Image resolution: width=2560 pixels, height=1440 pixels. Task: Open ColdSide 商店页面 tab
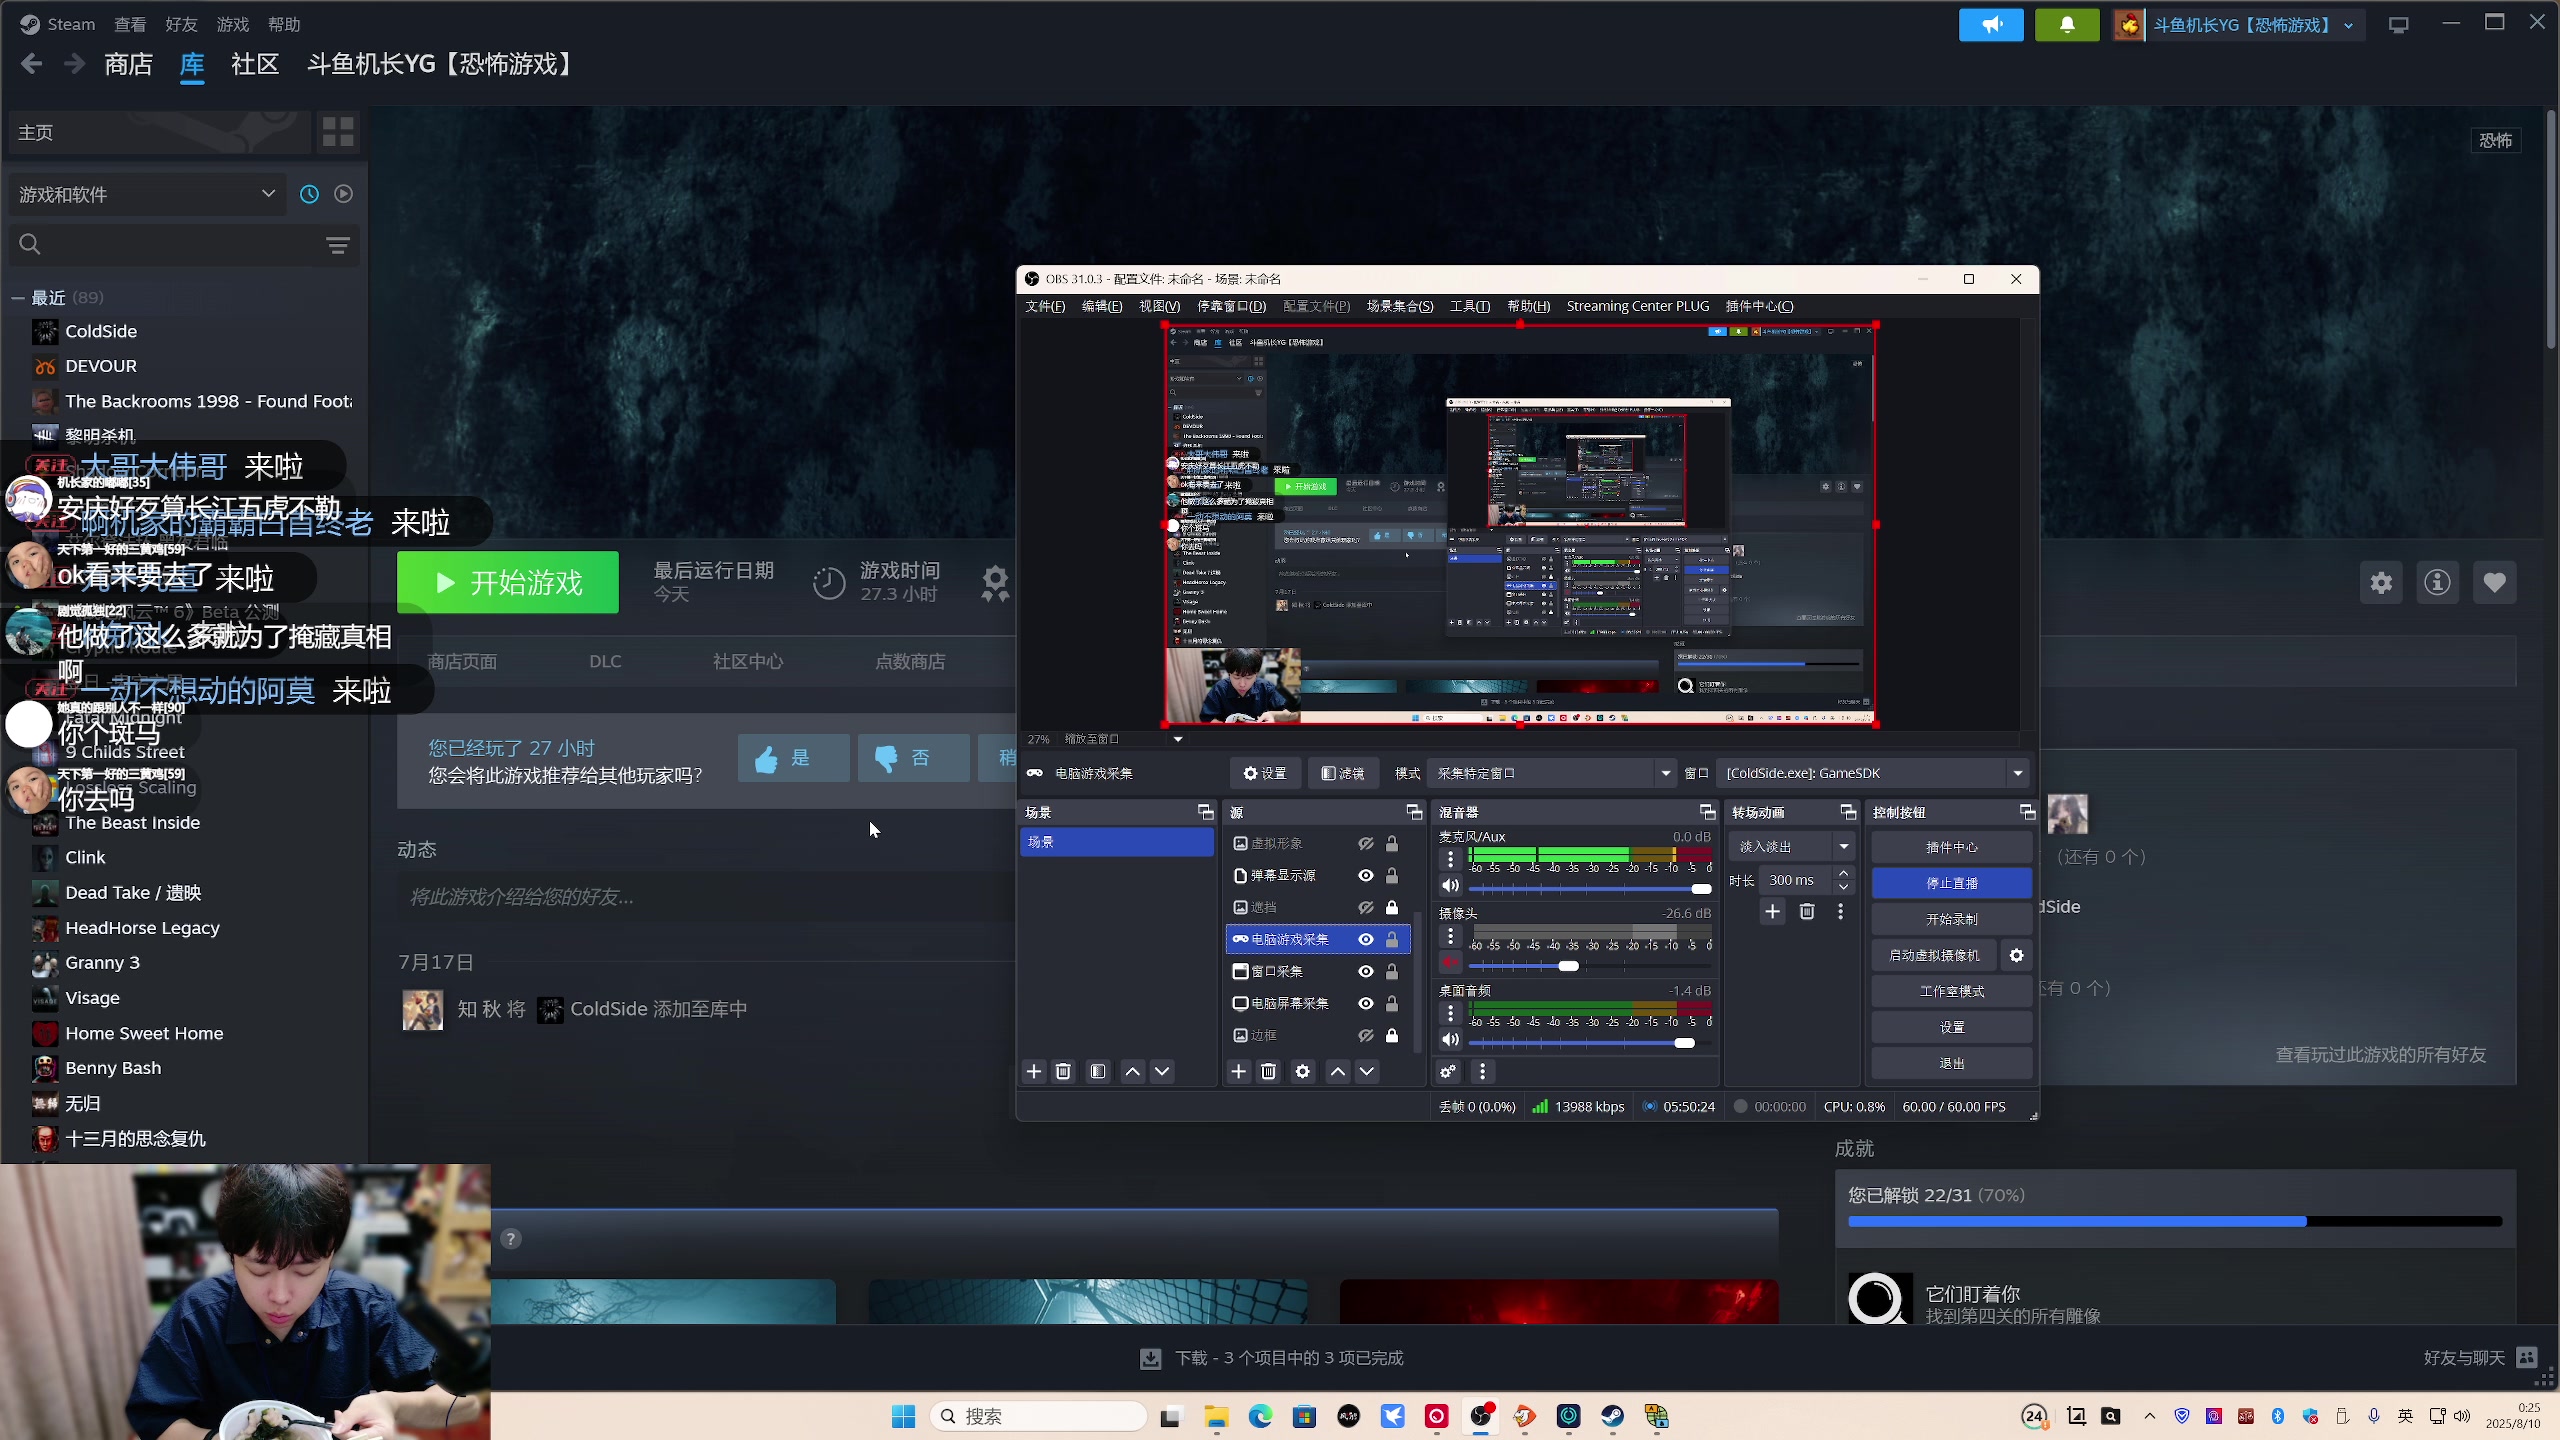point(462,662)
